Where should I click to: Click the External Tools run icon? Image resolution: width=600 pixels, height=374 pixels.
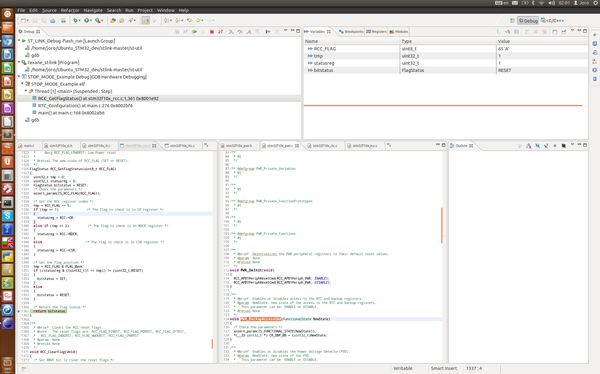point(98,21)
